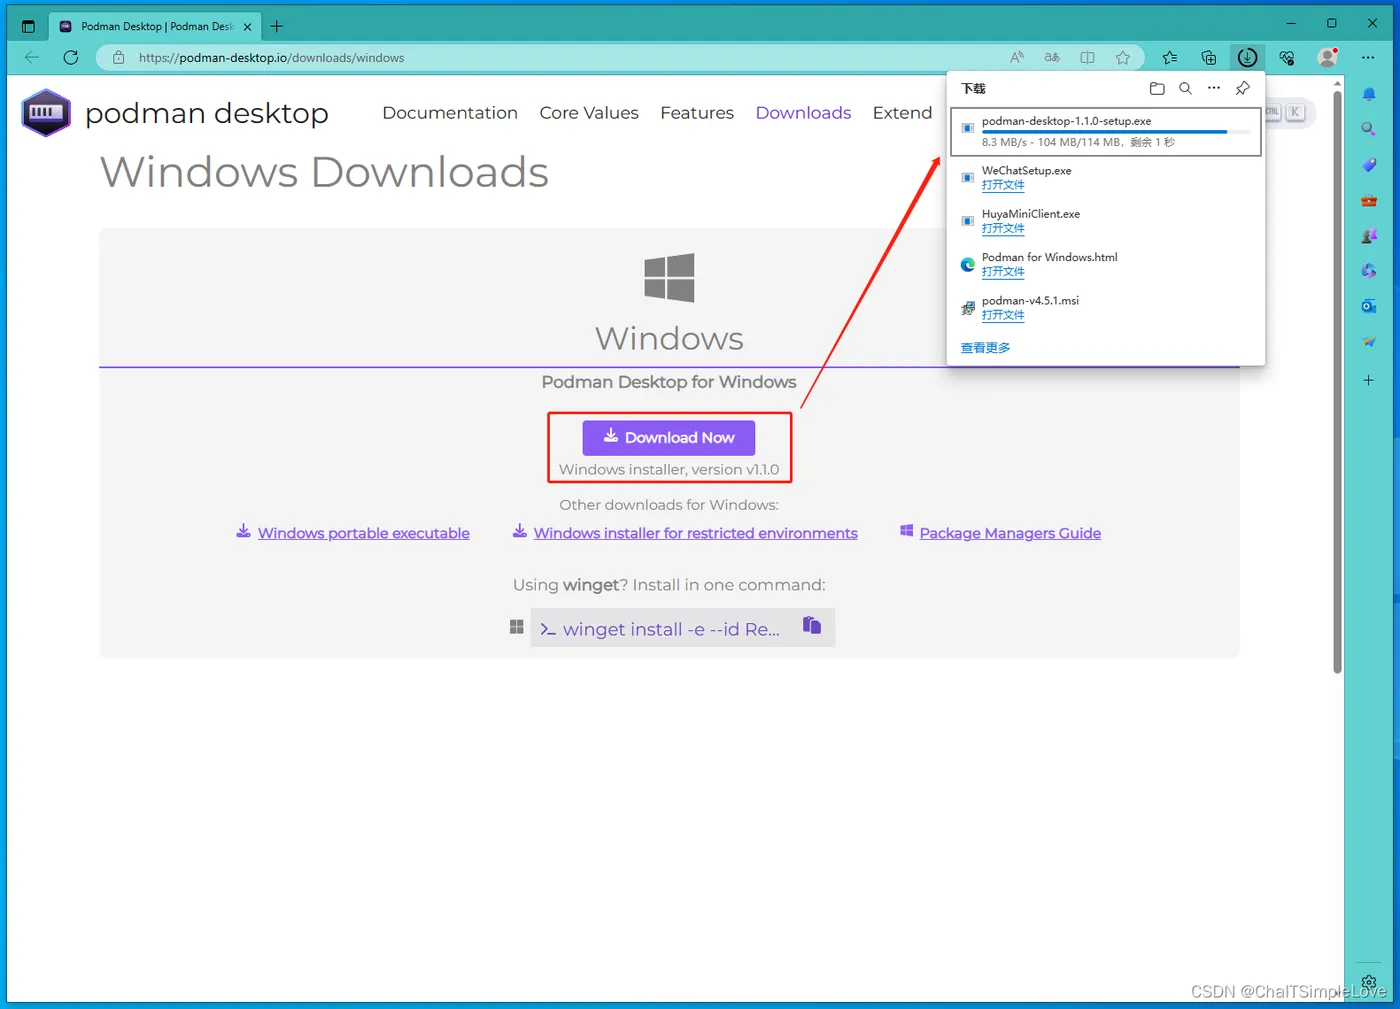Click podman-desktop-1.1.0-setup.exe download progress bar

tap(1116, 132)
